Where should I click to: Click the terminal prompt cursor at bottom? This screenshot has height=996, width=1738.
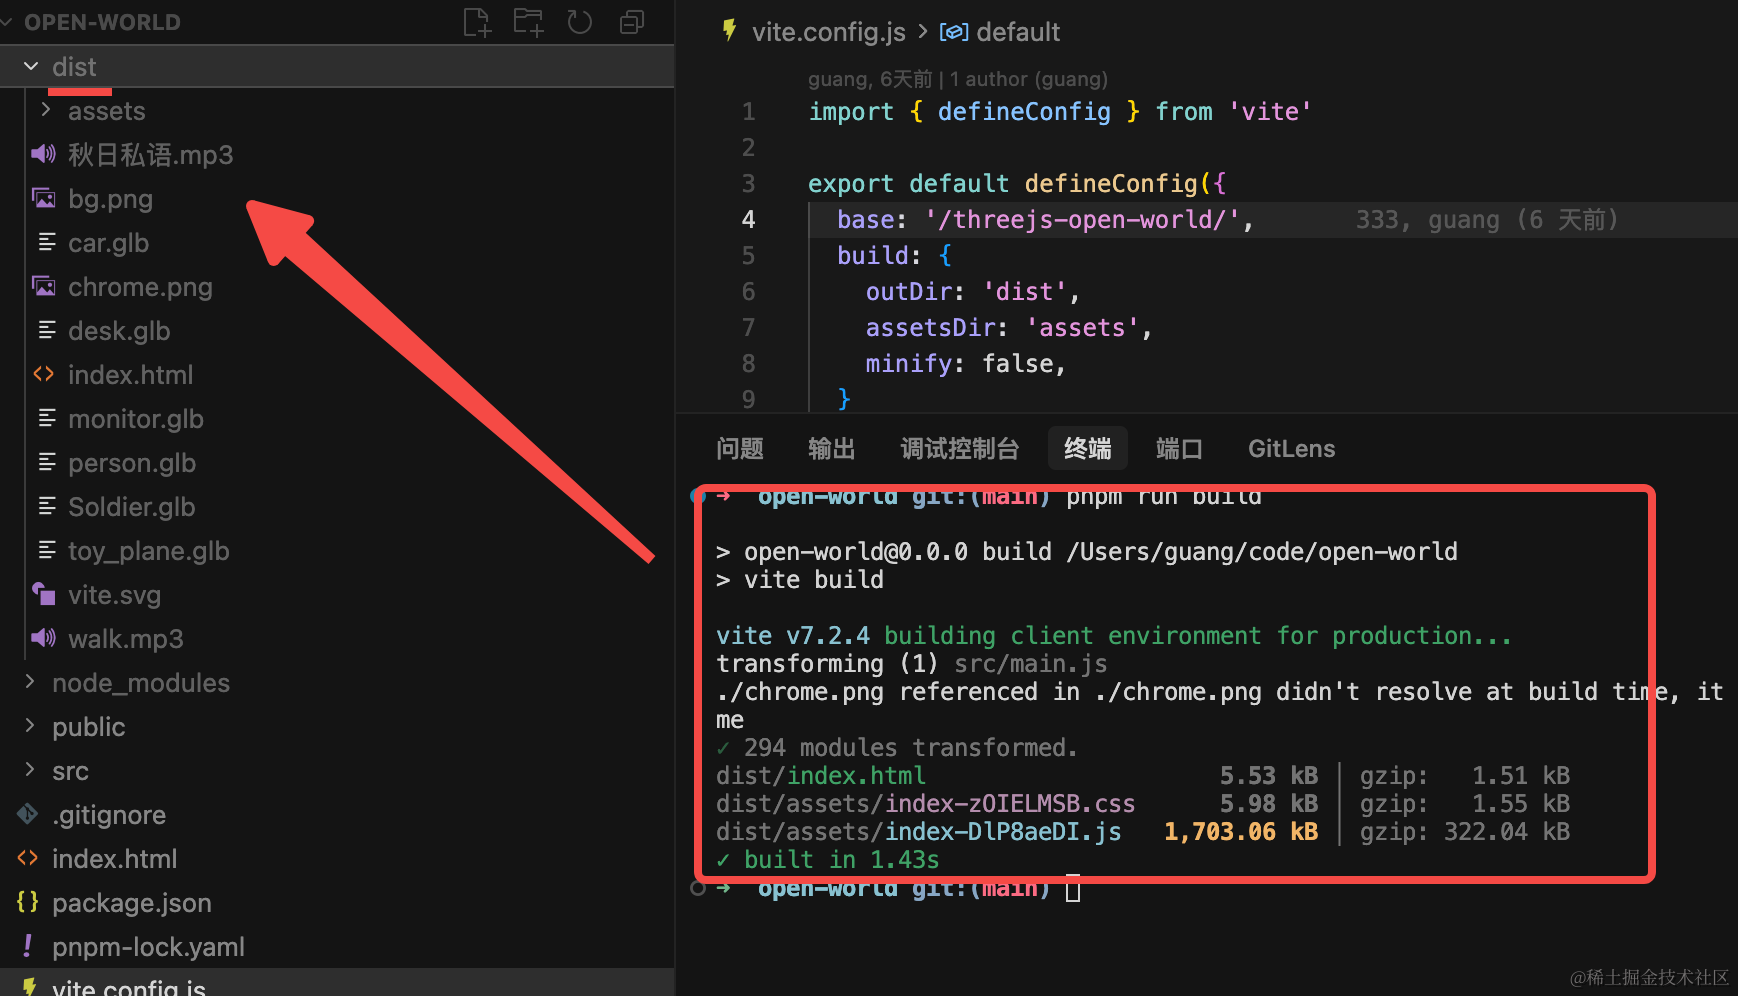click(x=1073, y=888)
